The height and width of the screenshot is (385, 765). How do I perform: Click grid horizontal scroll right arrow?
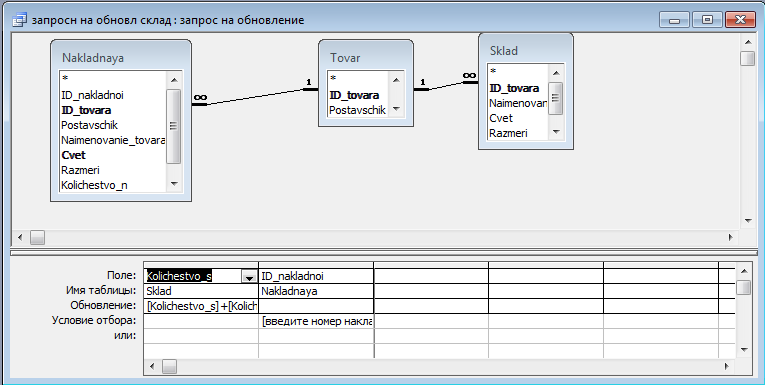(726, 366)
